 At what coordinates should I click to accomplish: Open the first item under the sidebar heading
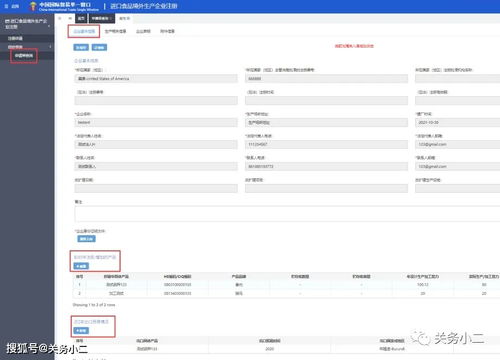(x=15, y=38)
